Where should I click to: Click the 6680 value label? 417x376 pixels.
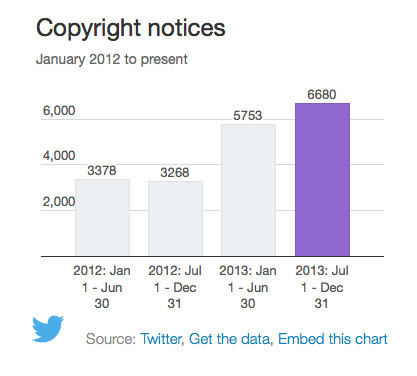point(322,95)
